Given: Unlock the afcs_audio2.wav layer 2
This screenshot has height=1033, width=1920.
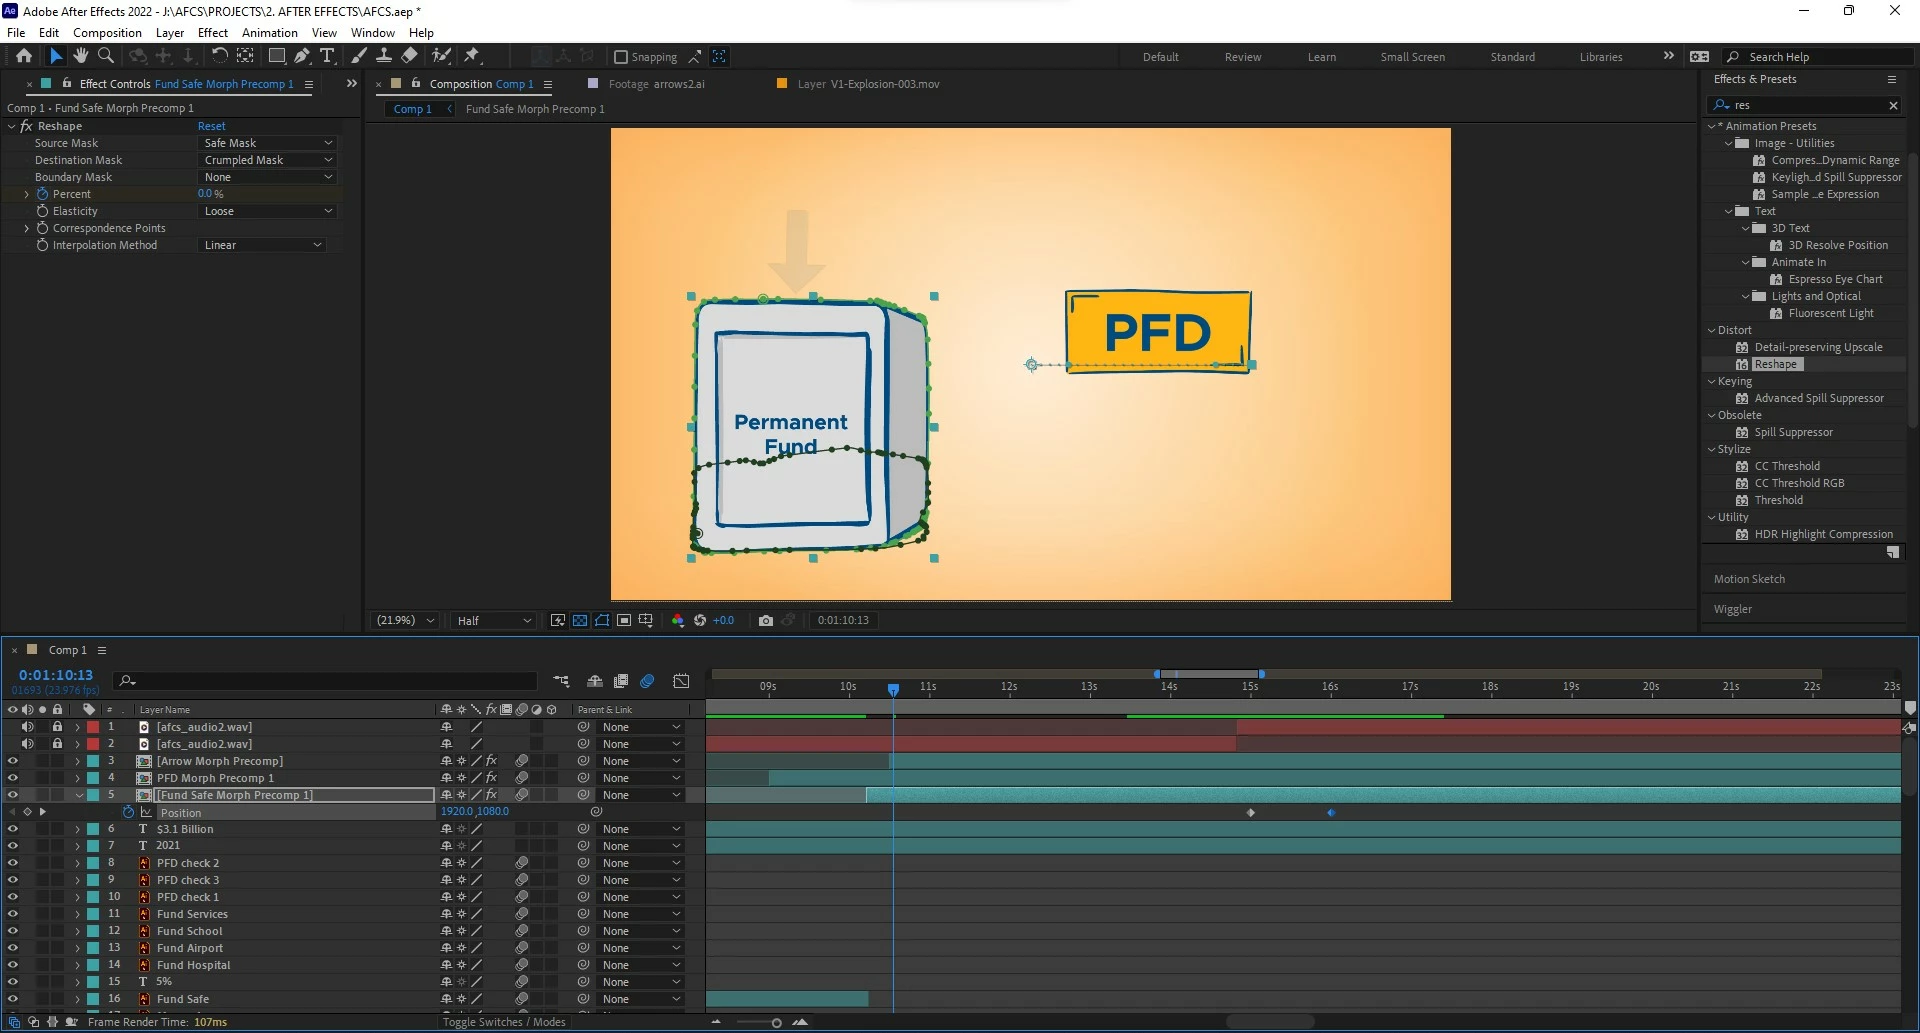Looking at the screenshot, I should pos(57,744).
